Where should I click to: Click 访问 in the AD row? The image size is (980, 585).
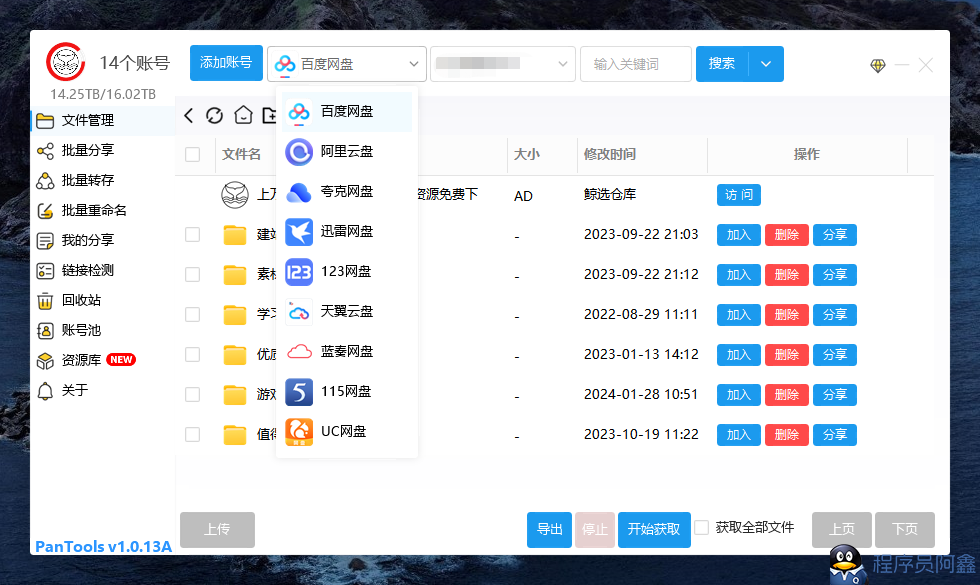[x=739, y=195]
